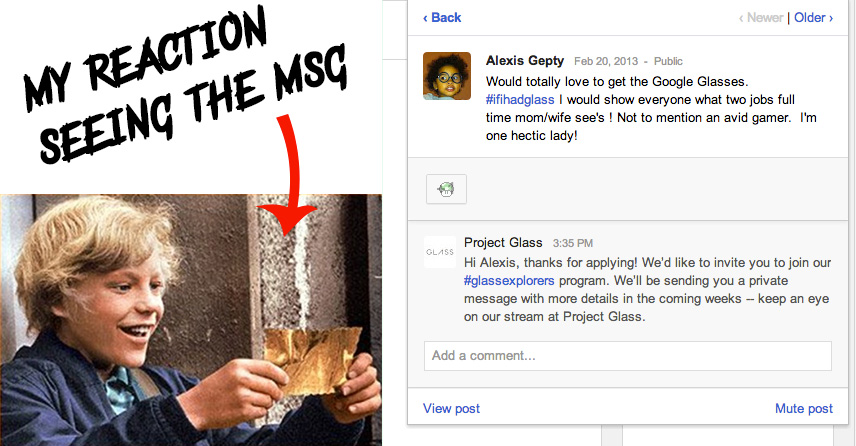The image size is (856, 446).
Task: Click the greyed-out Newer link
Action: click(761, 17)
